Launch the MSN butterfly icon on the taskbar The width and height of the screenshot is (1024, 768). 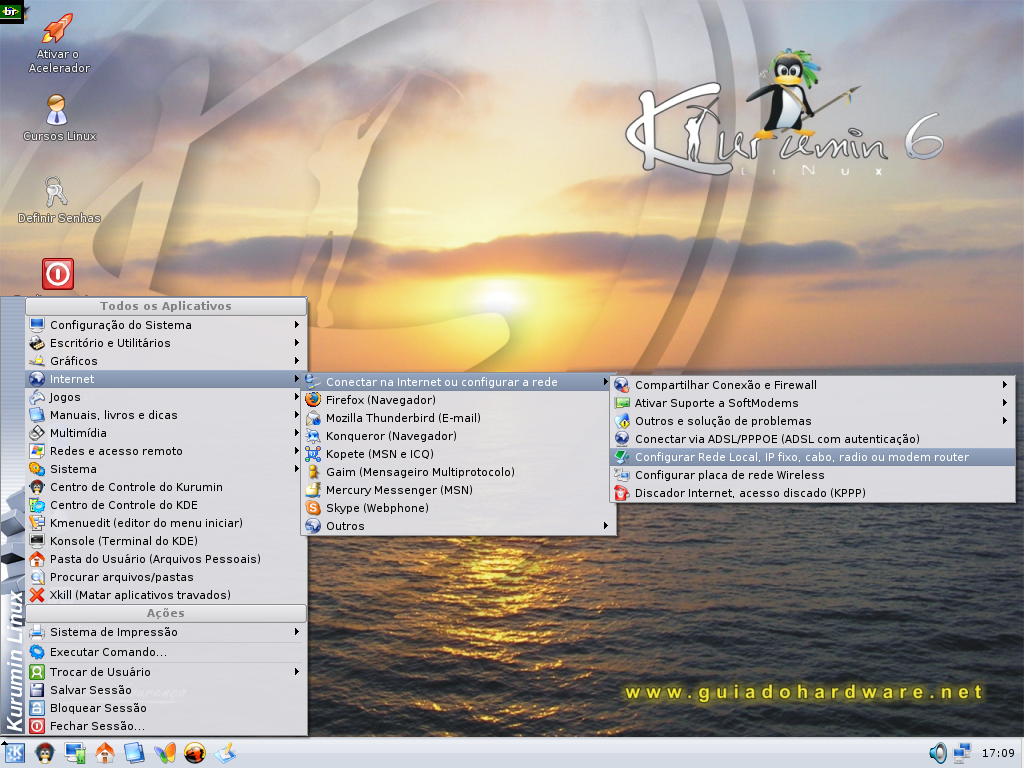tap(165, 753)
